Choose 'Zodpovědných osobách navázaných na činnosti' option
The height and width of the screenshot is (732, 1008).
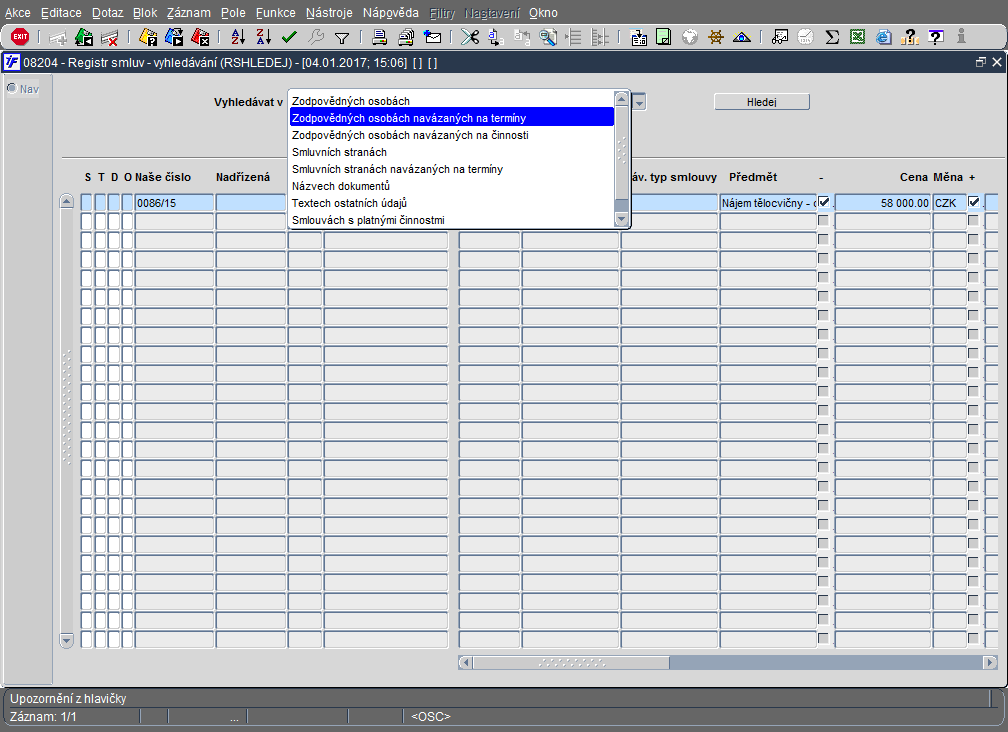[451, 135]
